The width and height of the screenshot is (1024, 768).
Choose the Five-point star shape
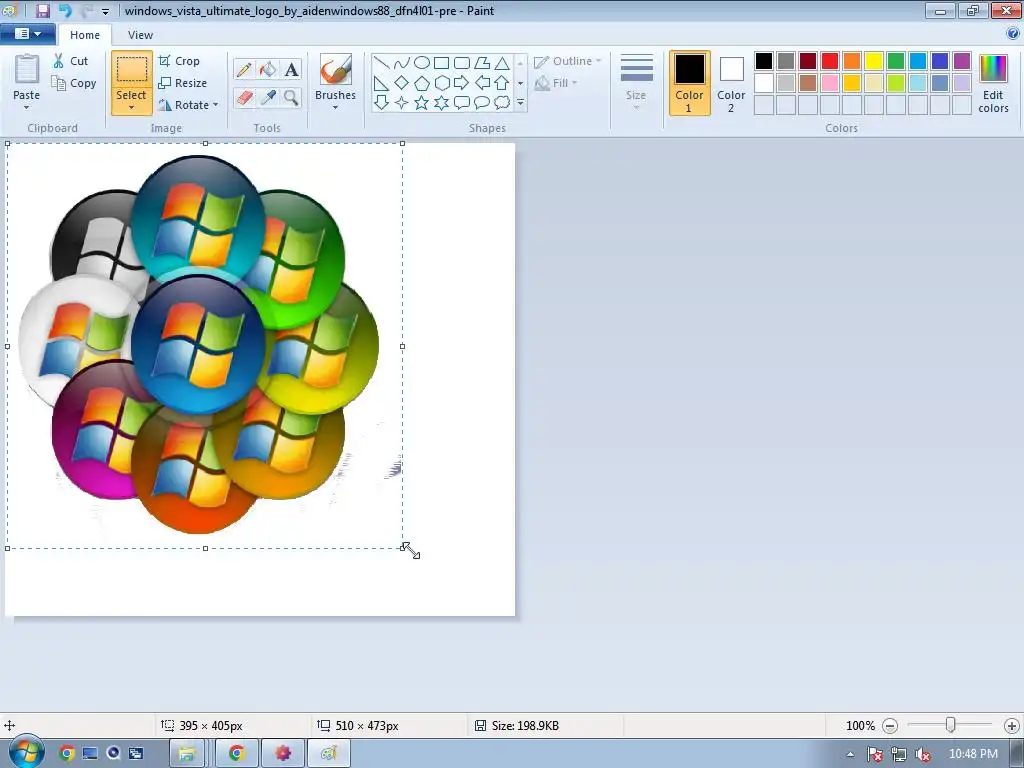tap(422, 103)
